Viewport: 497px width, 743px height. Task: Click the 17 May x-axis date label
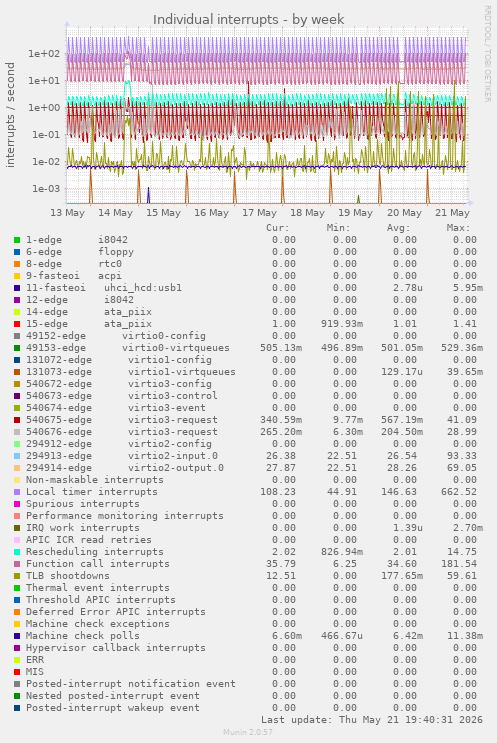(259, 213)
